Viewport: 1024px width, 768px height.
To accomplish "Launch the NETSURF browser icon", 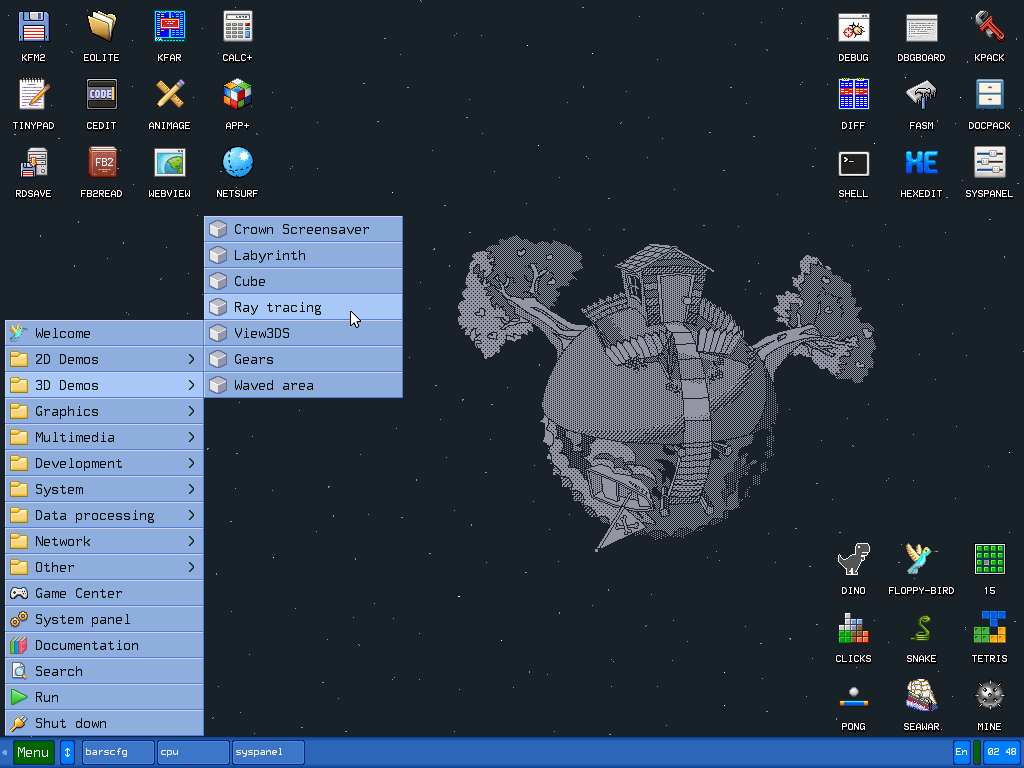I will [237, 163].
